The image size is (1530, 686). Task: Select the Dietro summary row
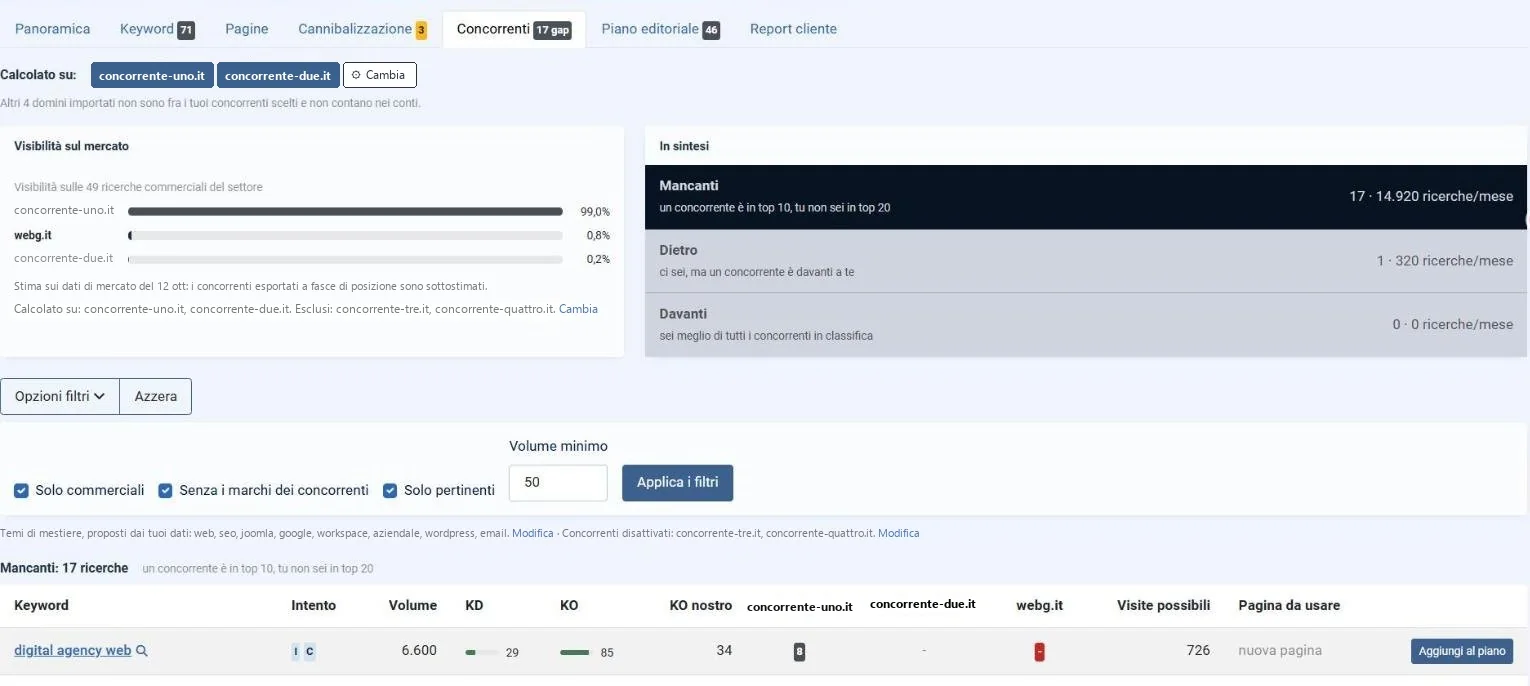point(1086,261)
